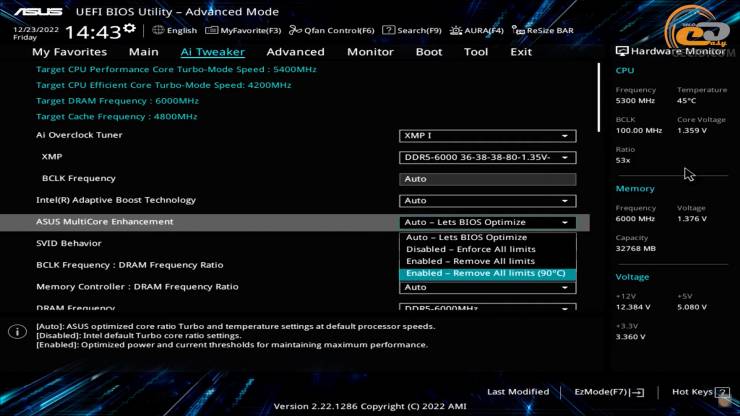Click the Core Voltage 1.359 V value
740x416 pixels.
tap(692, 130)
